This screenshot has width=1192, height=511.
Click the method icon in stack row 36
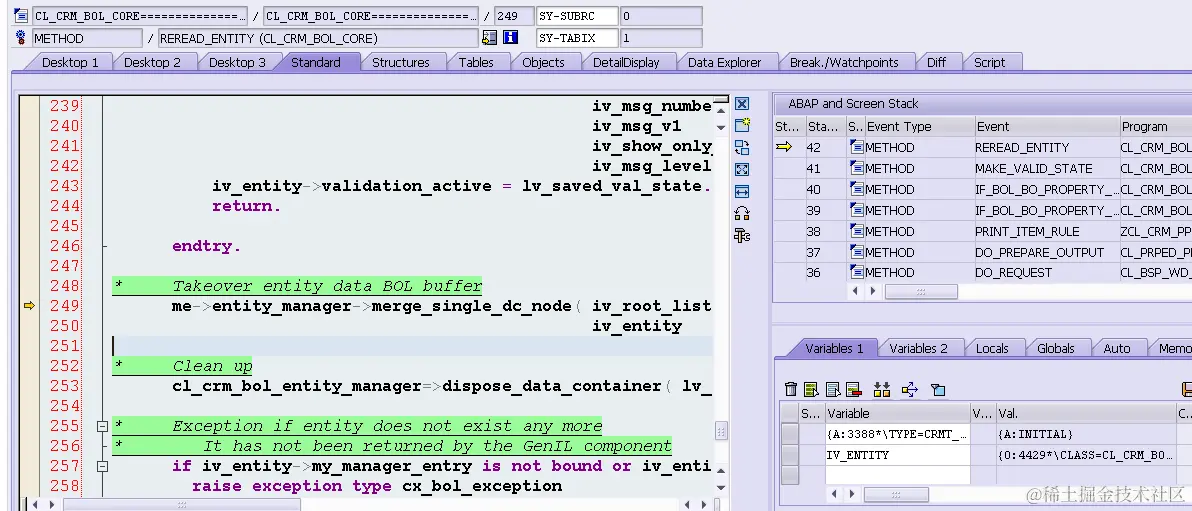pyautogui.click(x=856, y=272)
